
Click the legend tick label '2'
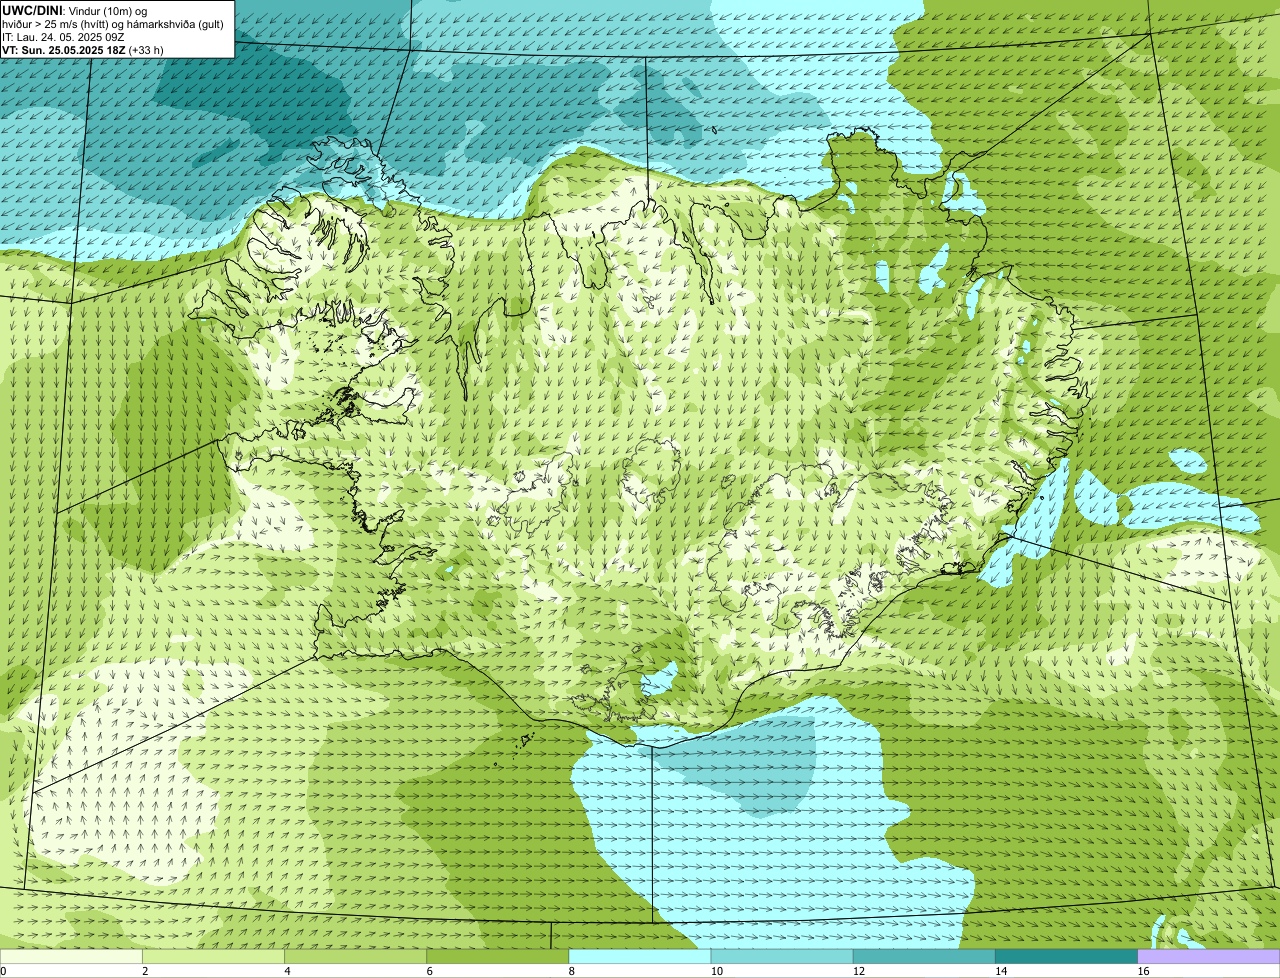(x=145, y=971)
